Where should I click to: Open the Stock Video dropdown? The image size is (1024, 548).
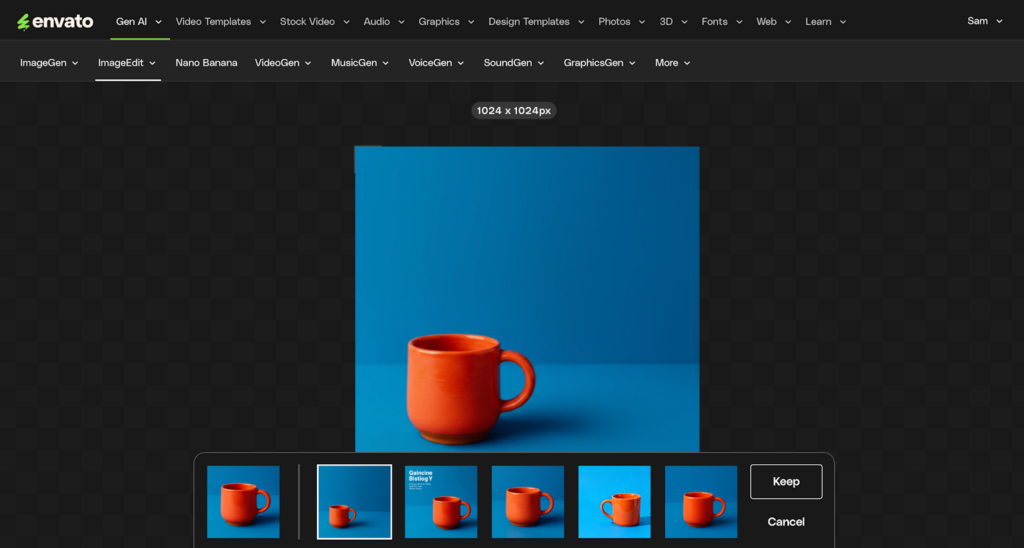tap(315, 21)
